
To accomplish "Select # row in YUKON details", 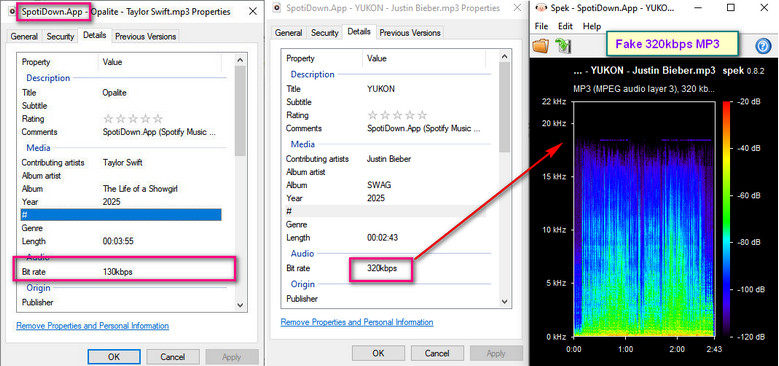I will pyautogui.click(x=385, y=211).
